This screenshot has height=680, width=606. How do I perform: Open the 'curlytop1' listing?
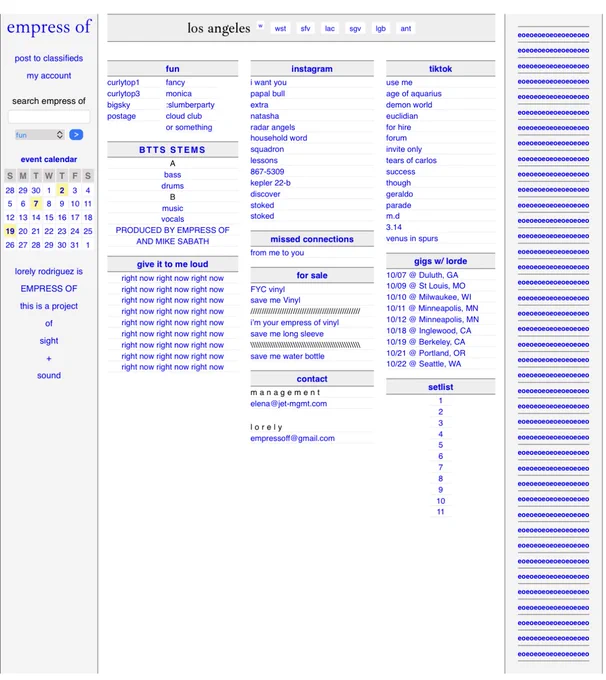[124, 82]
